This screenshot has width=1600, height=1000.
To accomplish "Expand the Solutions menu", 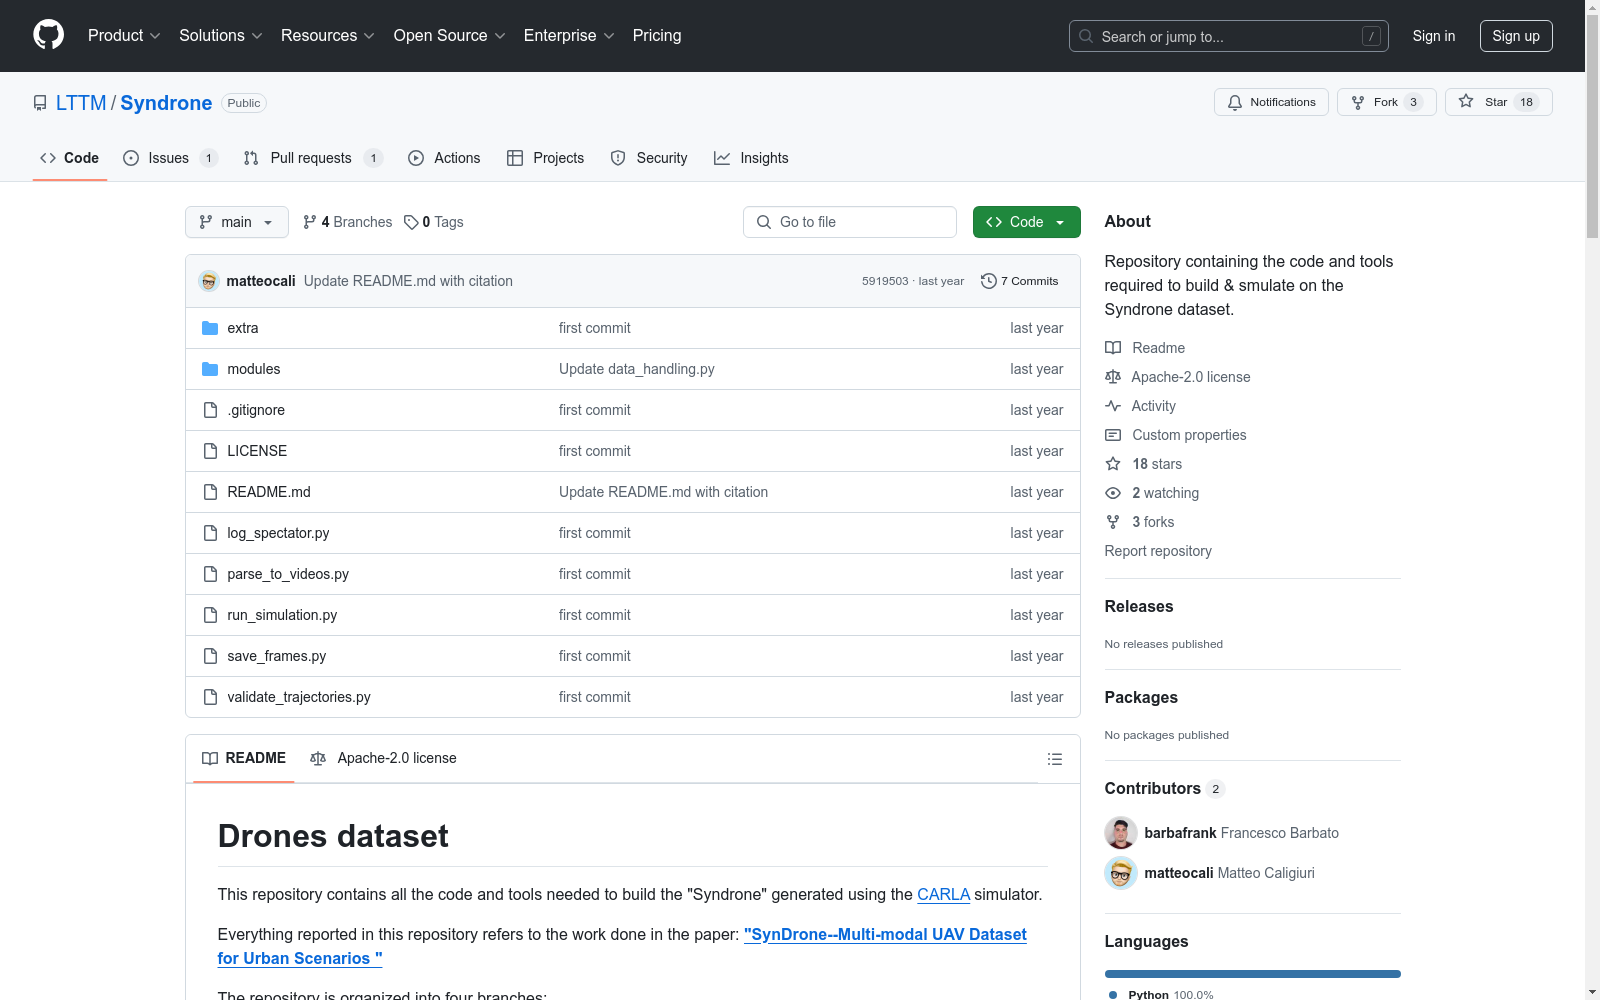I will (x=220, y=35).
